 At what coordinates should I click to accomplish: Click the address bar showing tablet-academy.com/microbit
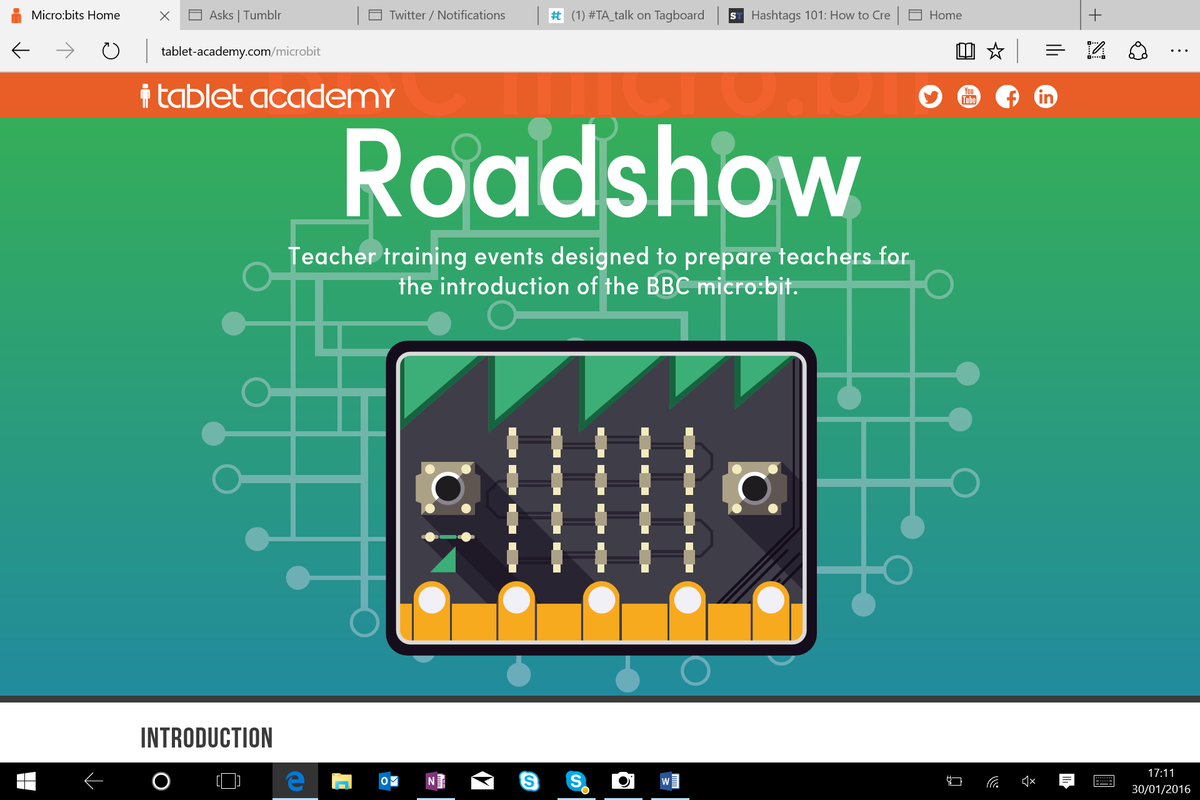pos(240,50)
